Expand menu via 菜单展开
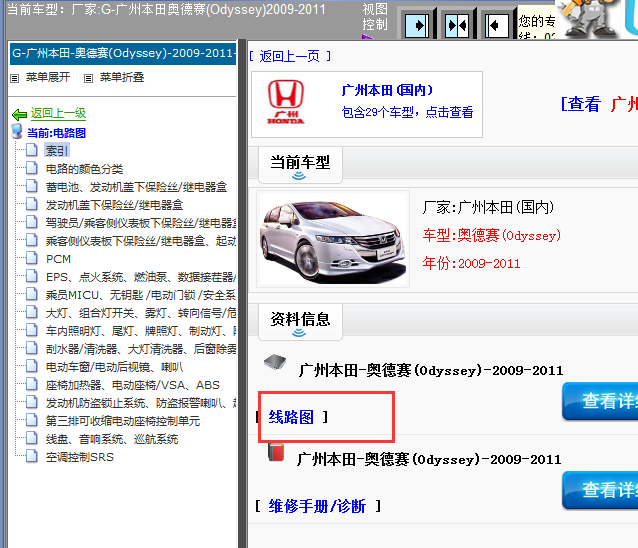638x548 pixels. [48, 77]
